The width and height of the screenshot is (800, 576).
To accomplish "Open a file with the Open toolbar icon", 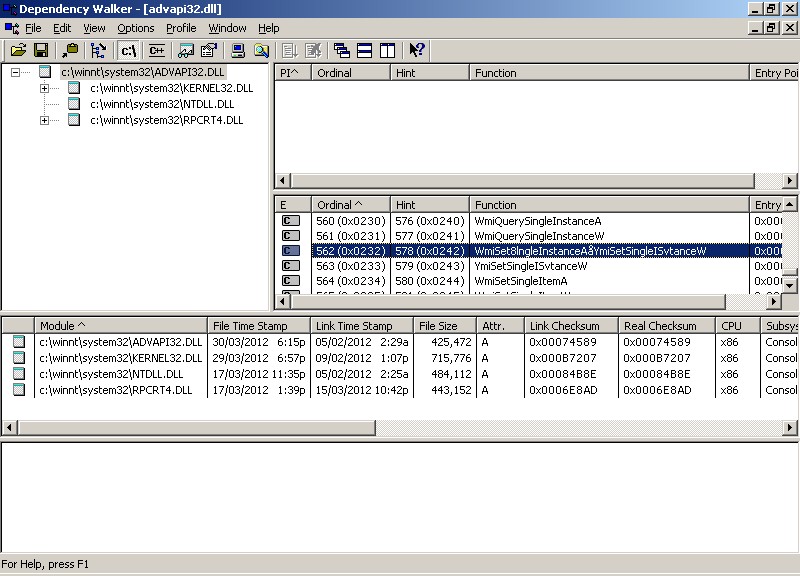I will tap(18, 50).
